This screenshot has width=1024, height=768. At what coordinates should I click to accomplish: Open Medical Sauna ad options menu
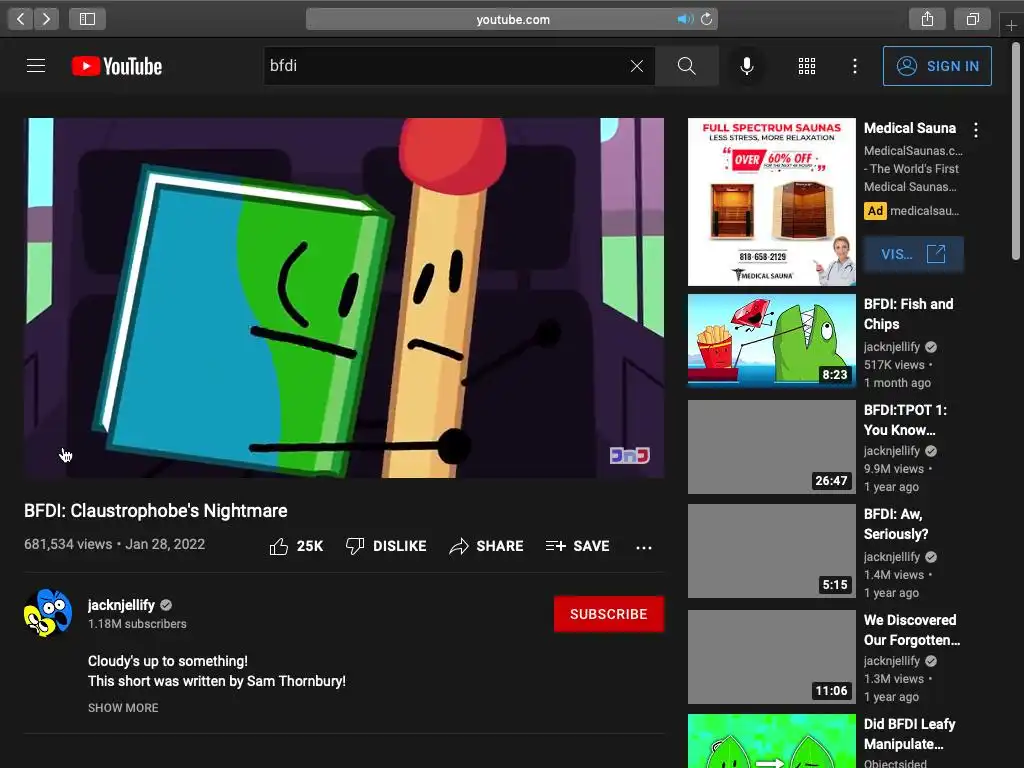(976, 130)
